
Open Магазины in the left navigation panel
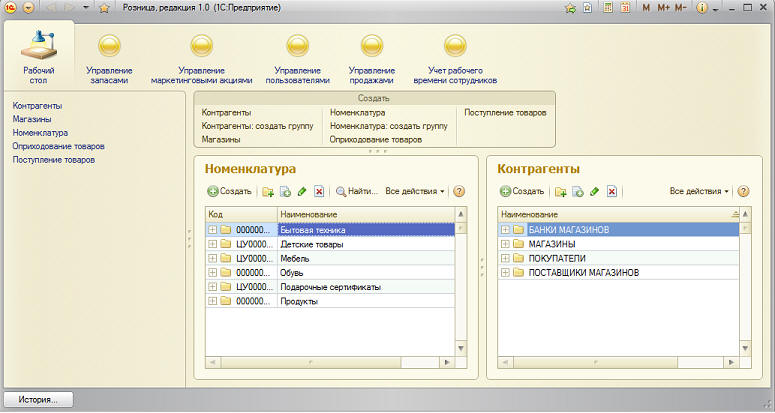pos(32,119)
